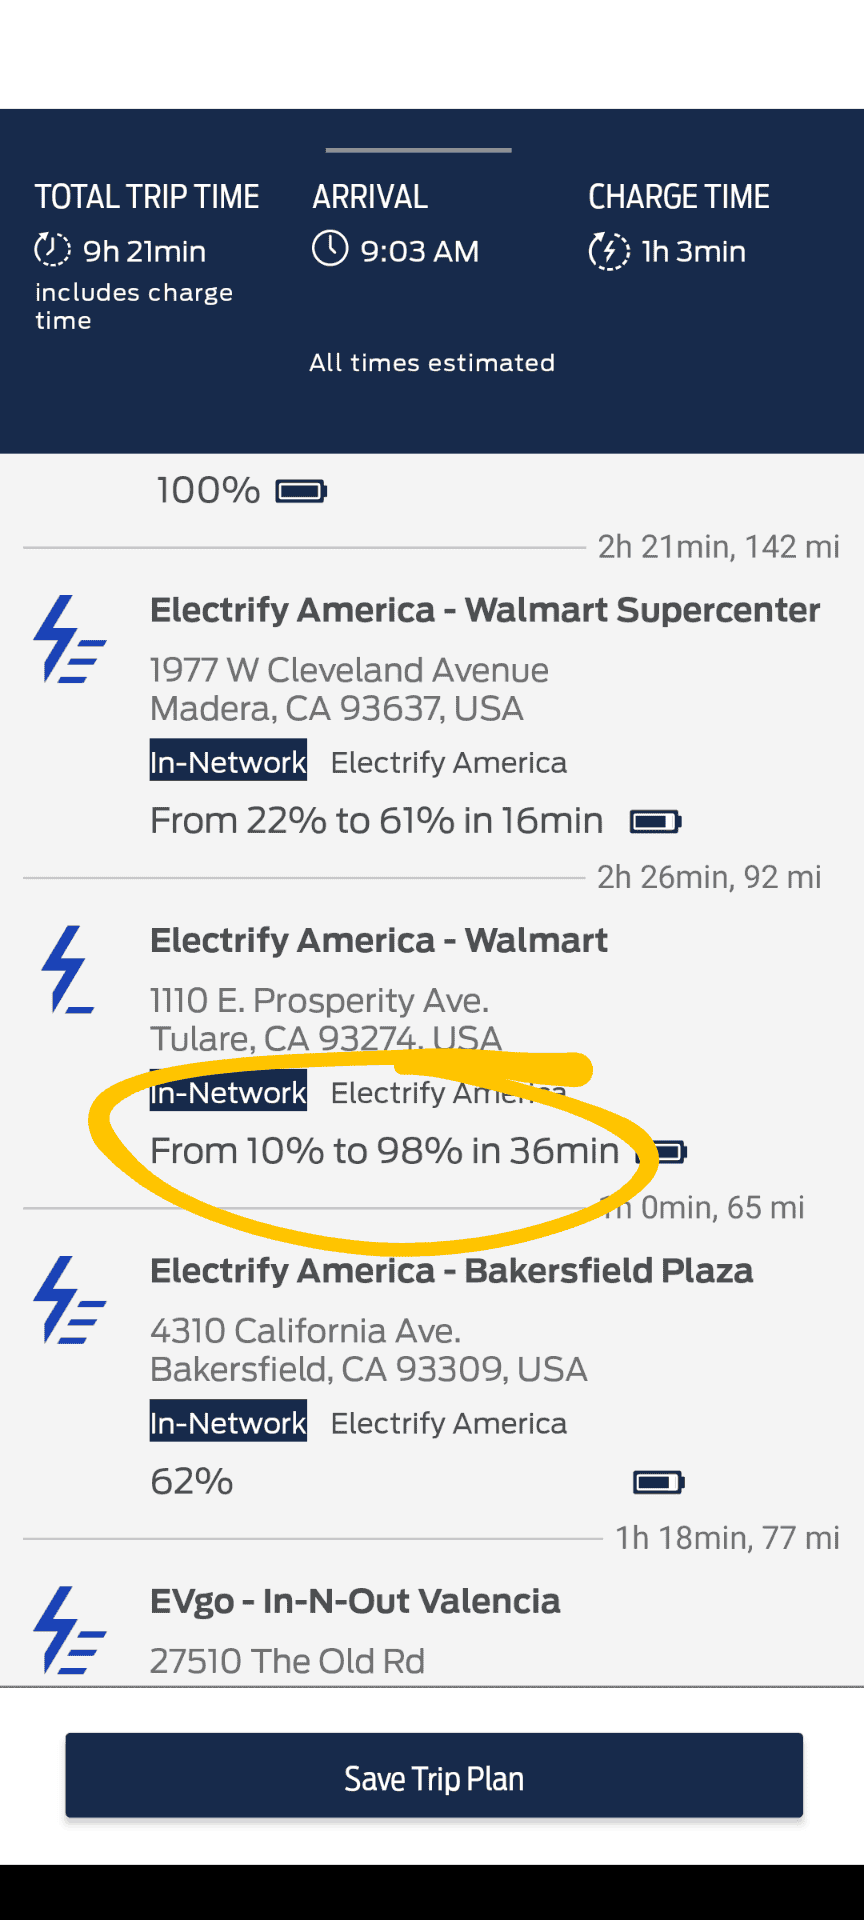Image resolution: width=864 pixels, height=1920 pixels.
Task: Tap the Madera Walmart Supercenter charger icon
Action: pos(70,640)
